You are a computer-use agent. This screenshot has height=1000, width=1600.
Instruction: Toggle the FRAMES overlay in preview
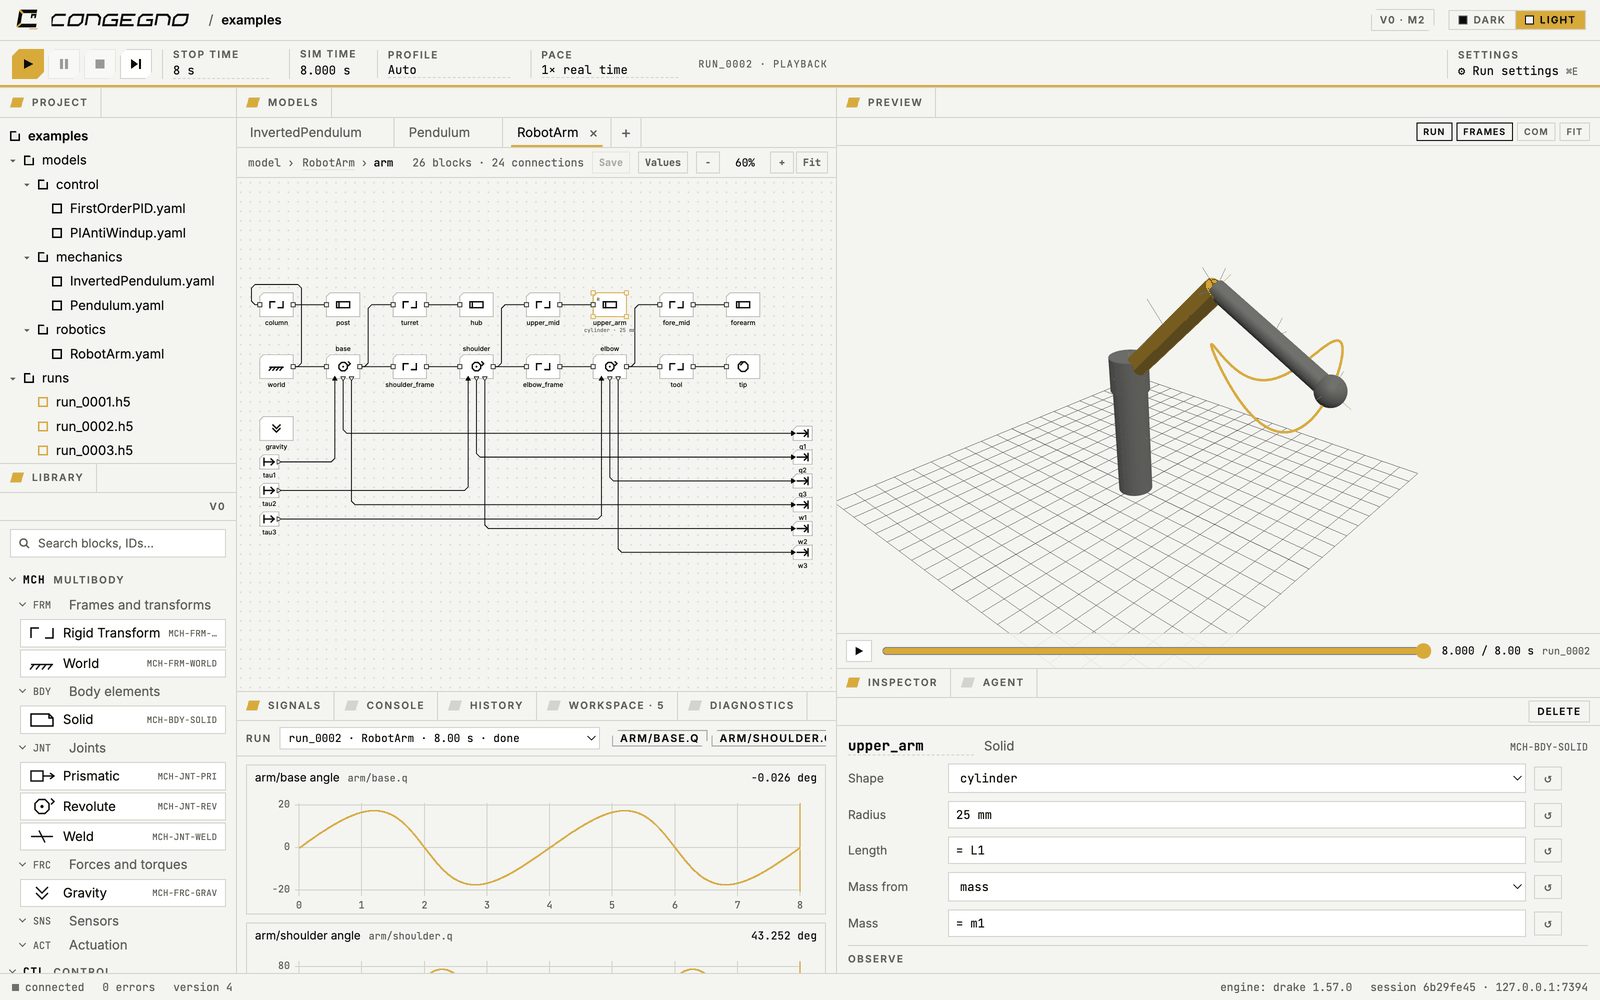pos(1484,132)
